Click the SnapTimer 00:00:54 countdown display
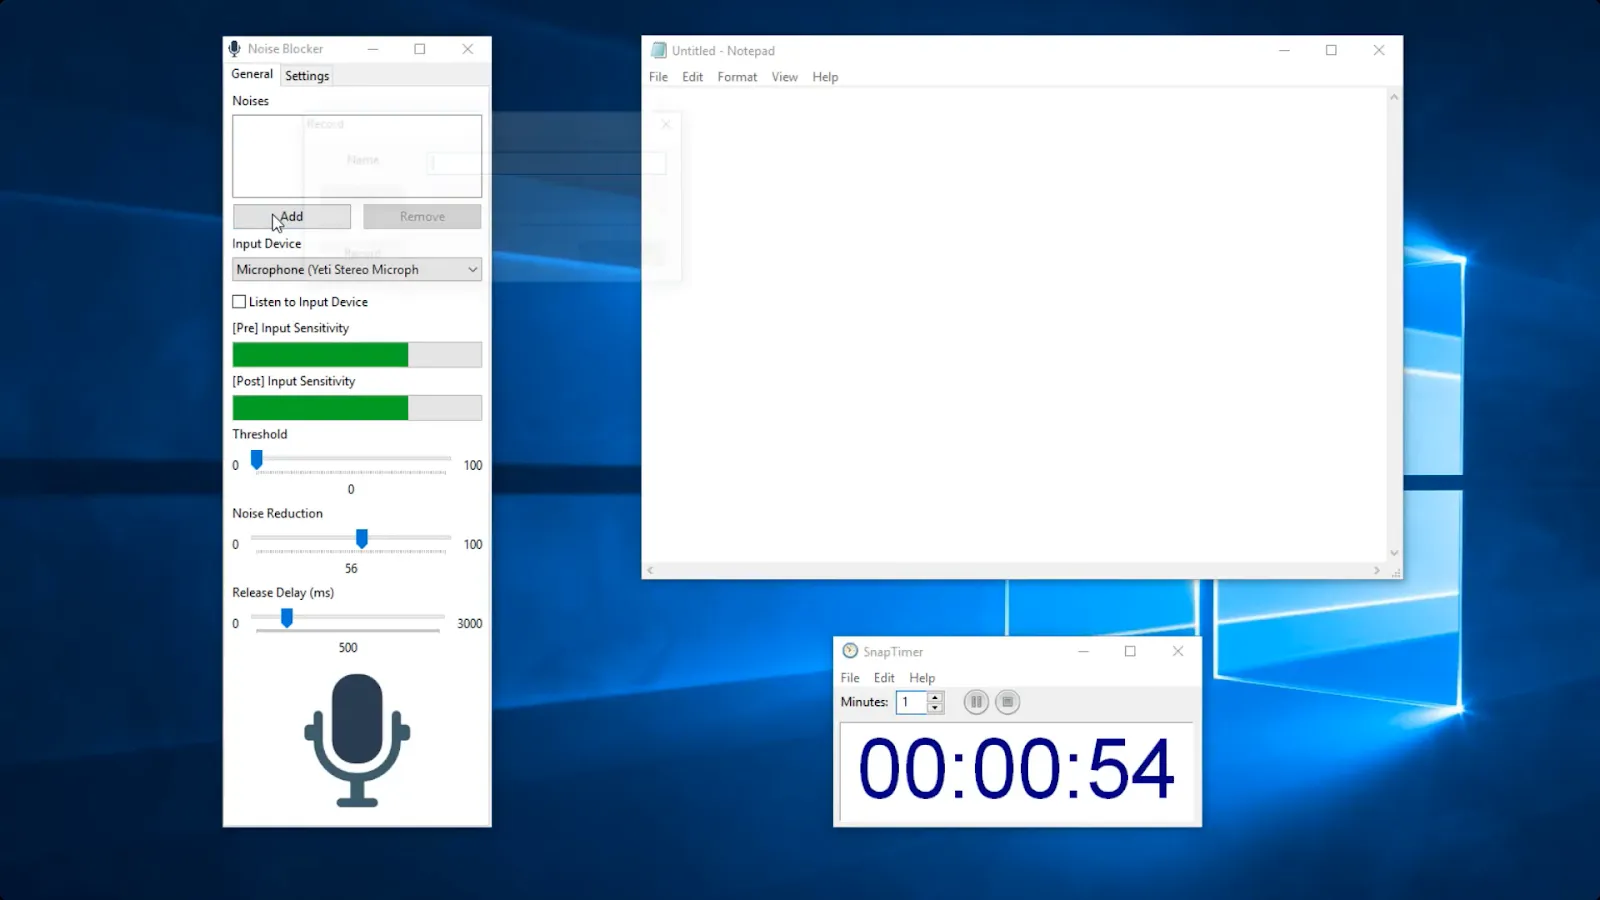 point(1016,770)
